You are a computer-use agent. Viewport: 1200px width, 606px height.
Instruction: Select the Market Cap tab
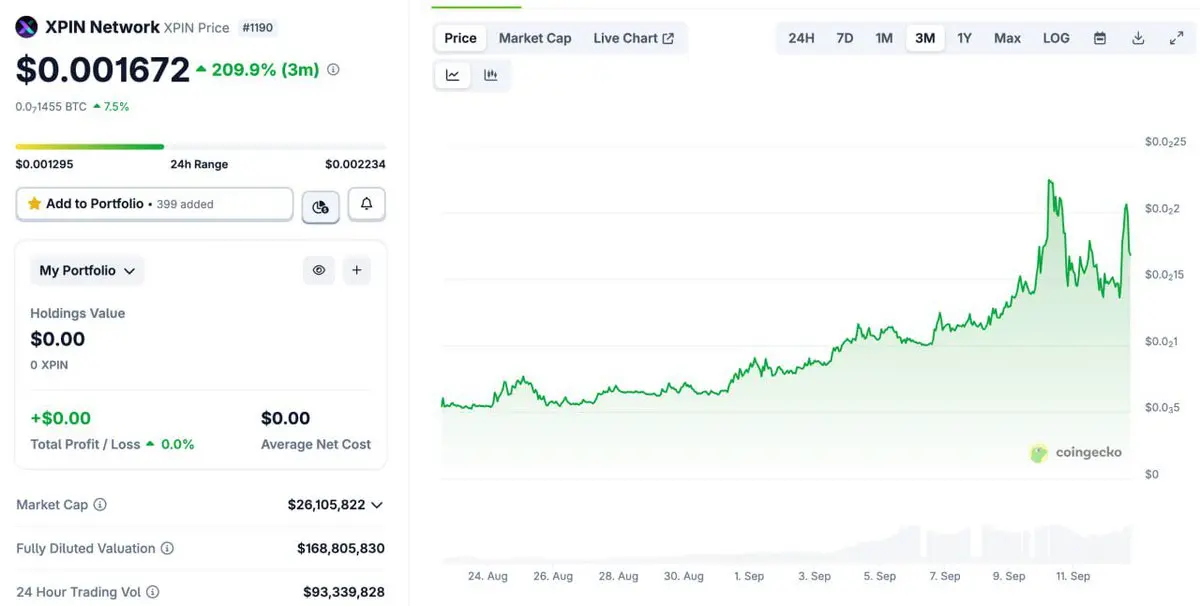(x=535, y=38)
